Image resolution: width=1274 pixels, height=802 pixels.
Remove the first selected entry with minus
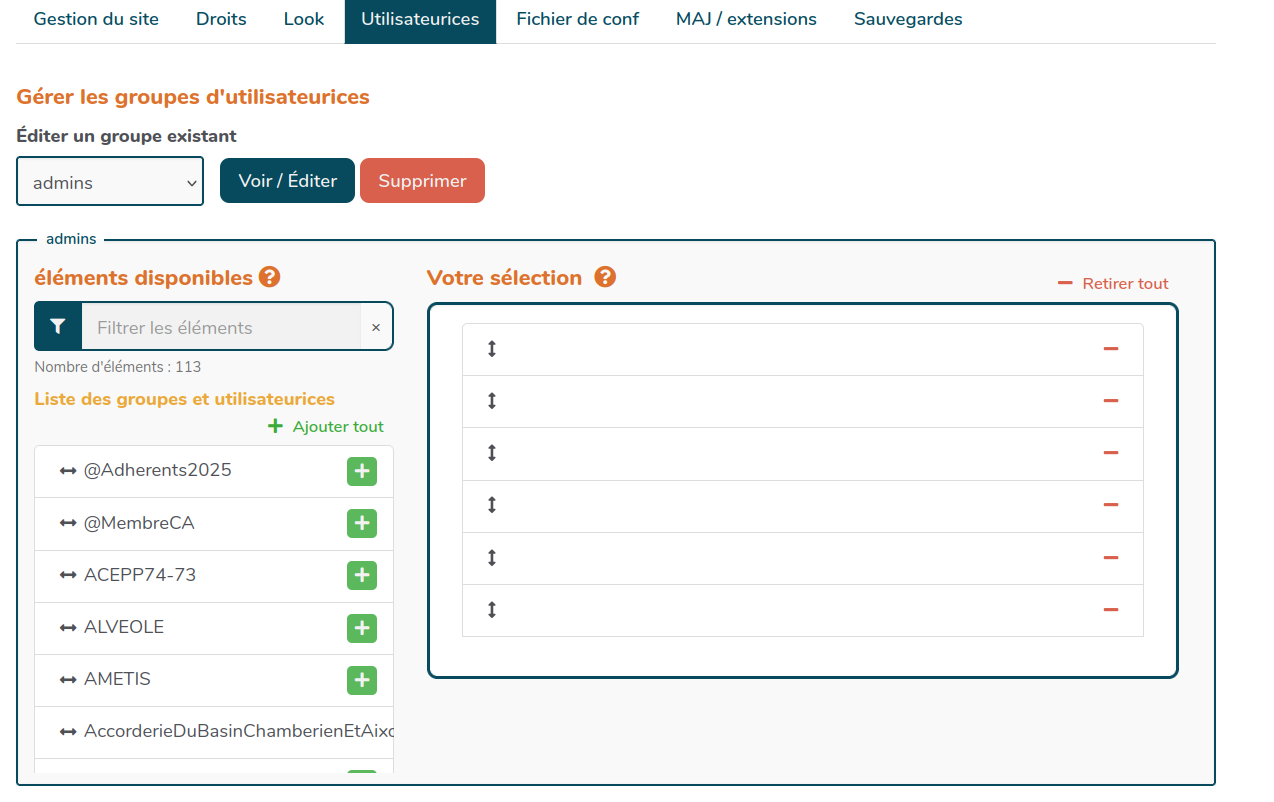(1110, 349)
